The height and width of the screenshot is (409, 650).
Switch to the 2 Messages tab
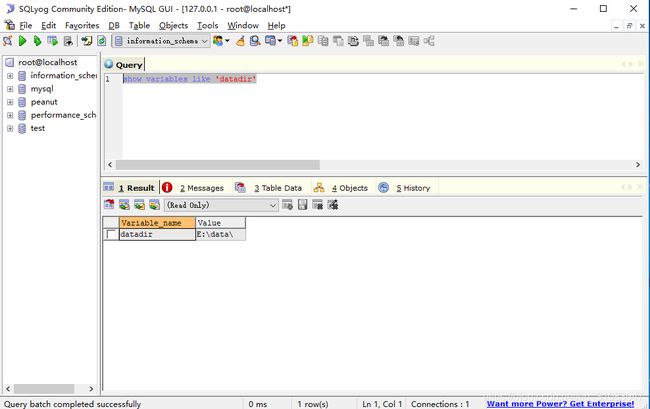coord(201,188)
